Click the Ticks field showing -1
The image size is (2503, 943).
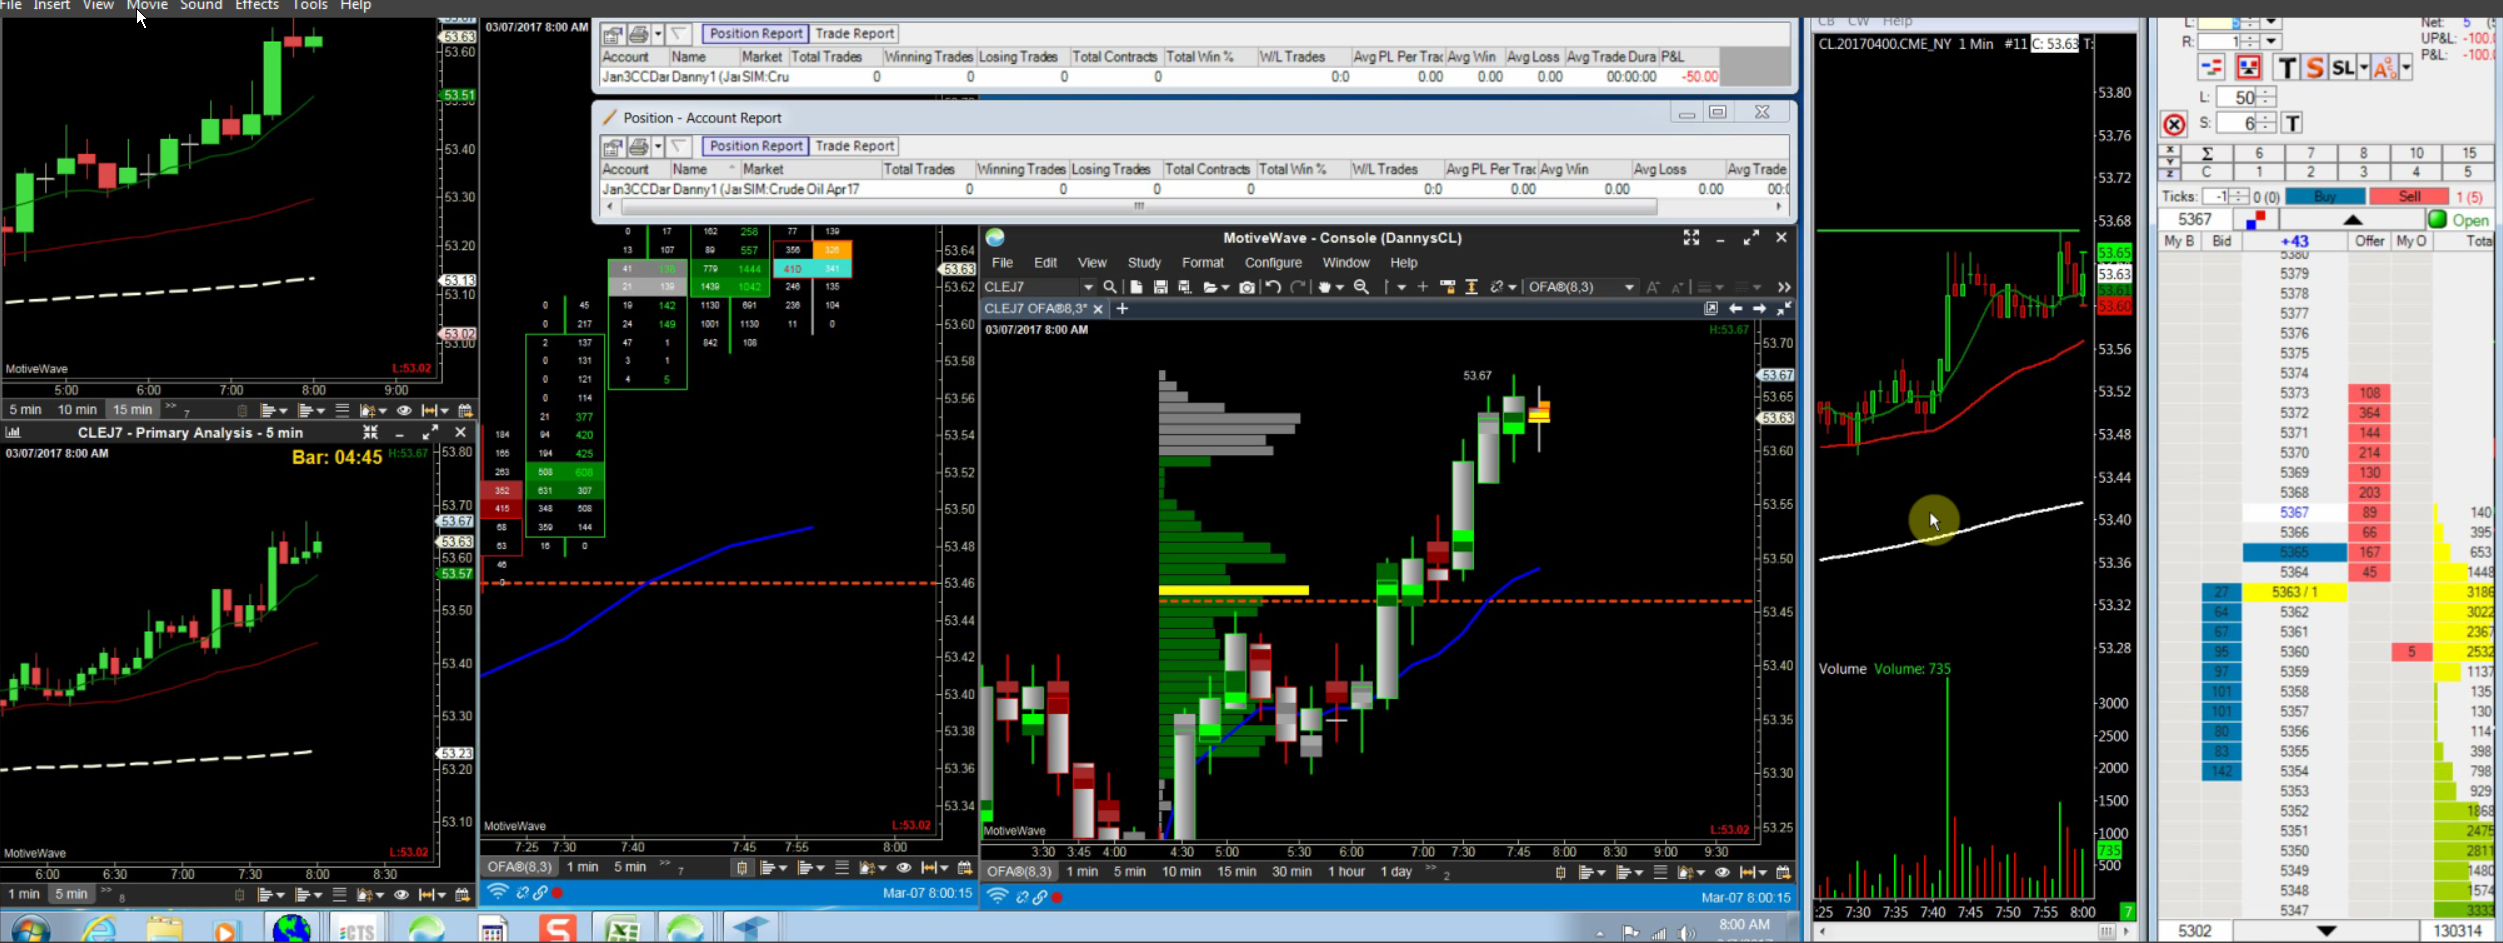pos(2216,197)
